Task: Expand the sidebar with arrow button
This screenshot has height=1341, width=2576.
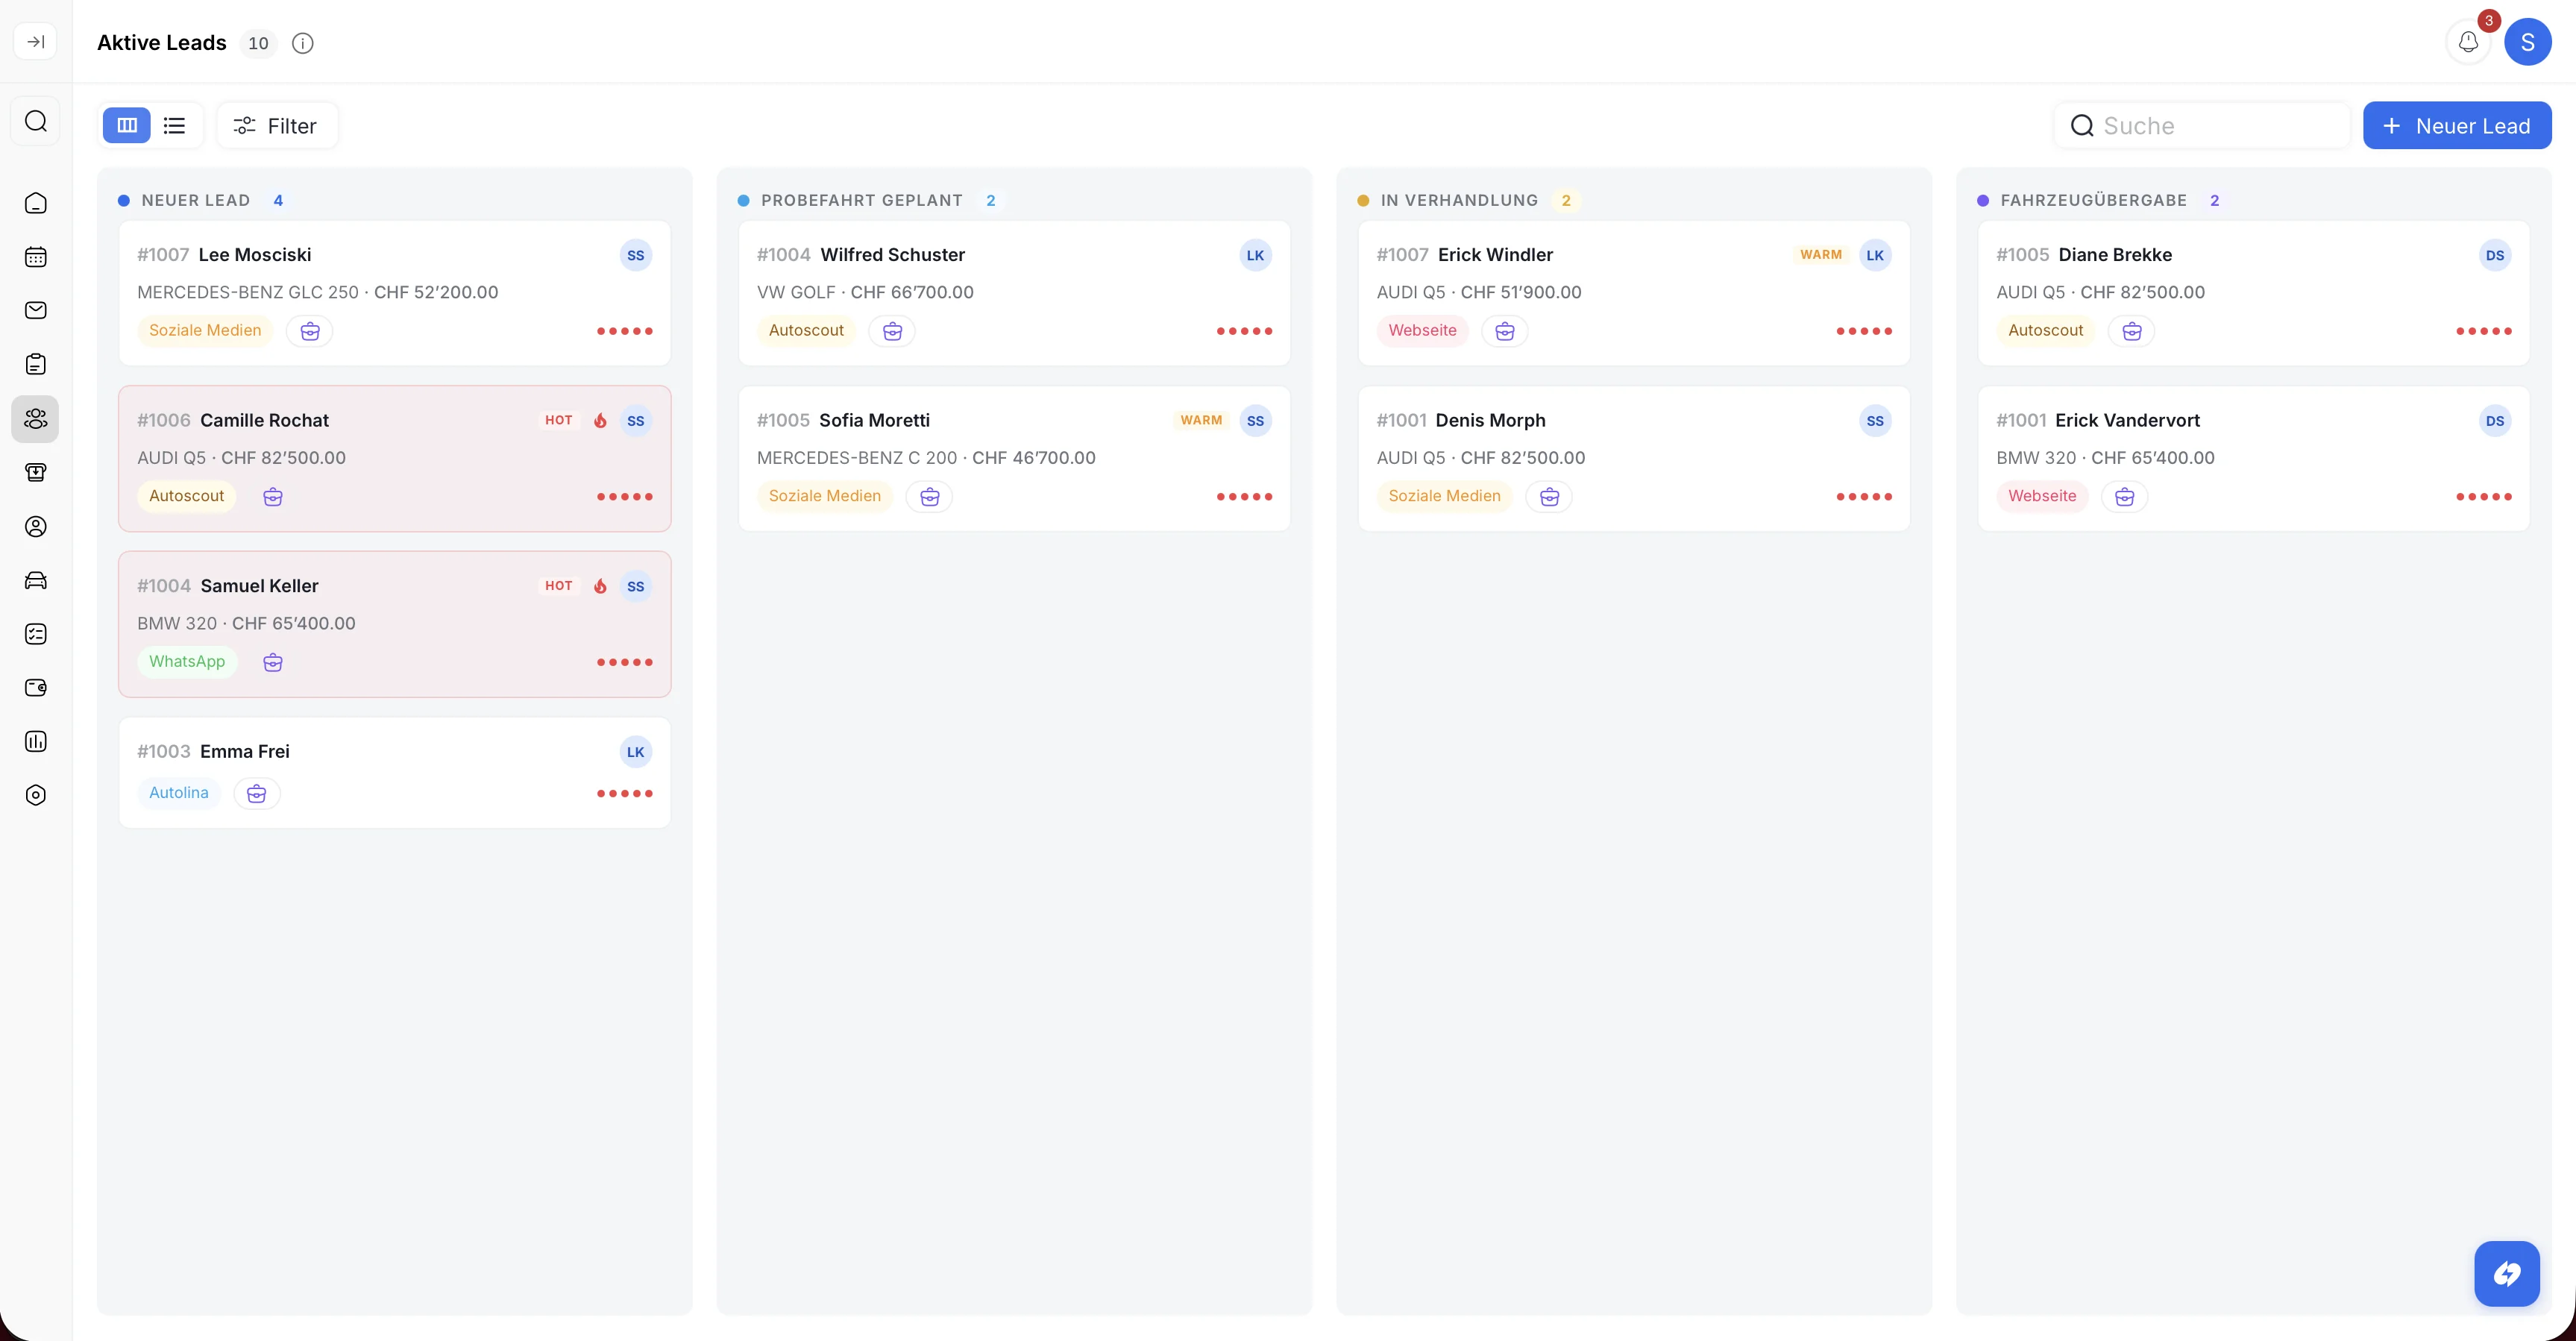Action: coord(36,42)
